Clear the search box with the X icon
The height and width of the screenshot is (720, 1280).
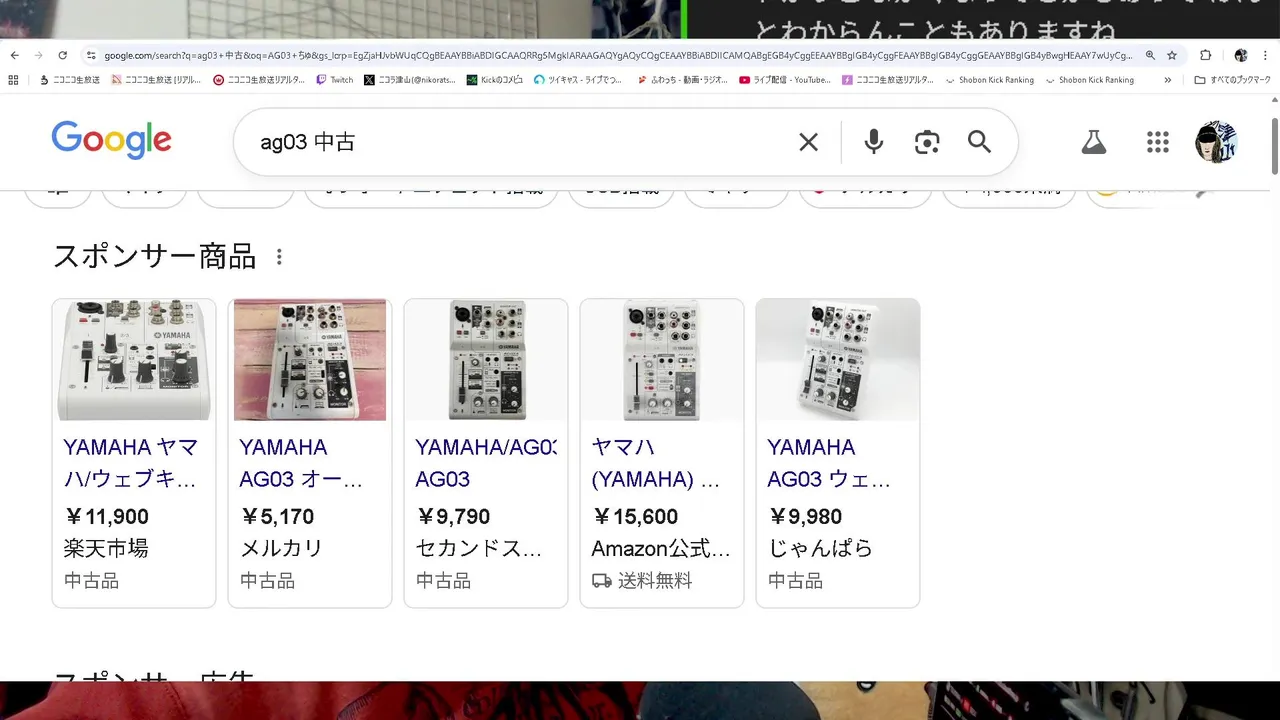coord(809,142)
